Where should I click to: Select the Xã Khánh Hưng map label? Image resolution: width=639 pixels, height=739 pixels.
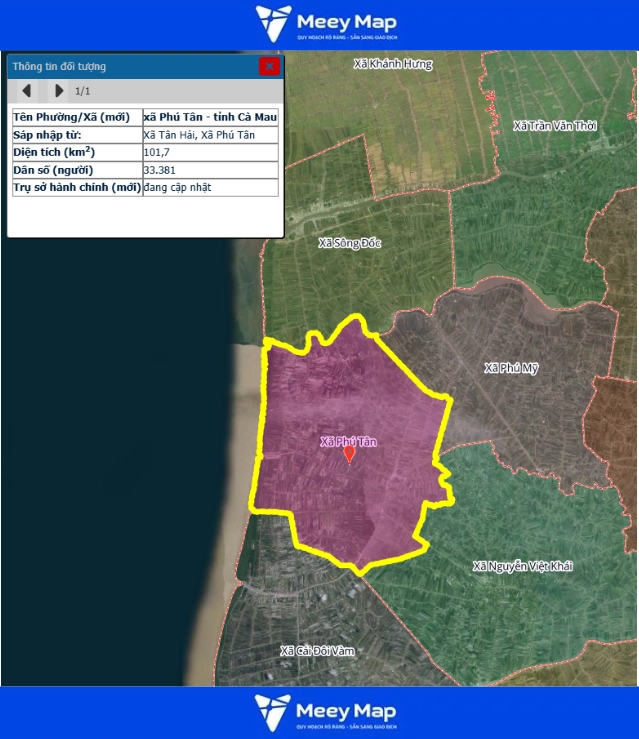click(x=393, y=64)
